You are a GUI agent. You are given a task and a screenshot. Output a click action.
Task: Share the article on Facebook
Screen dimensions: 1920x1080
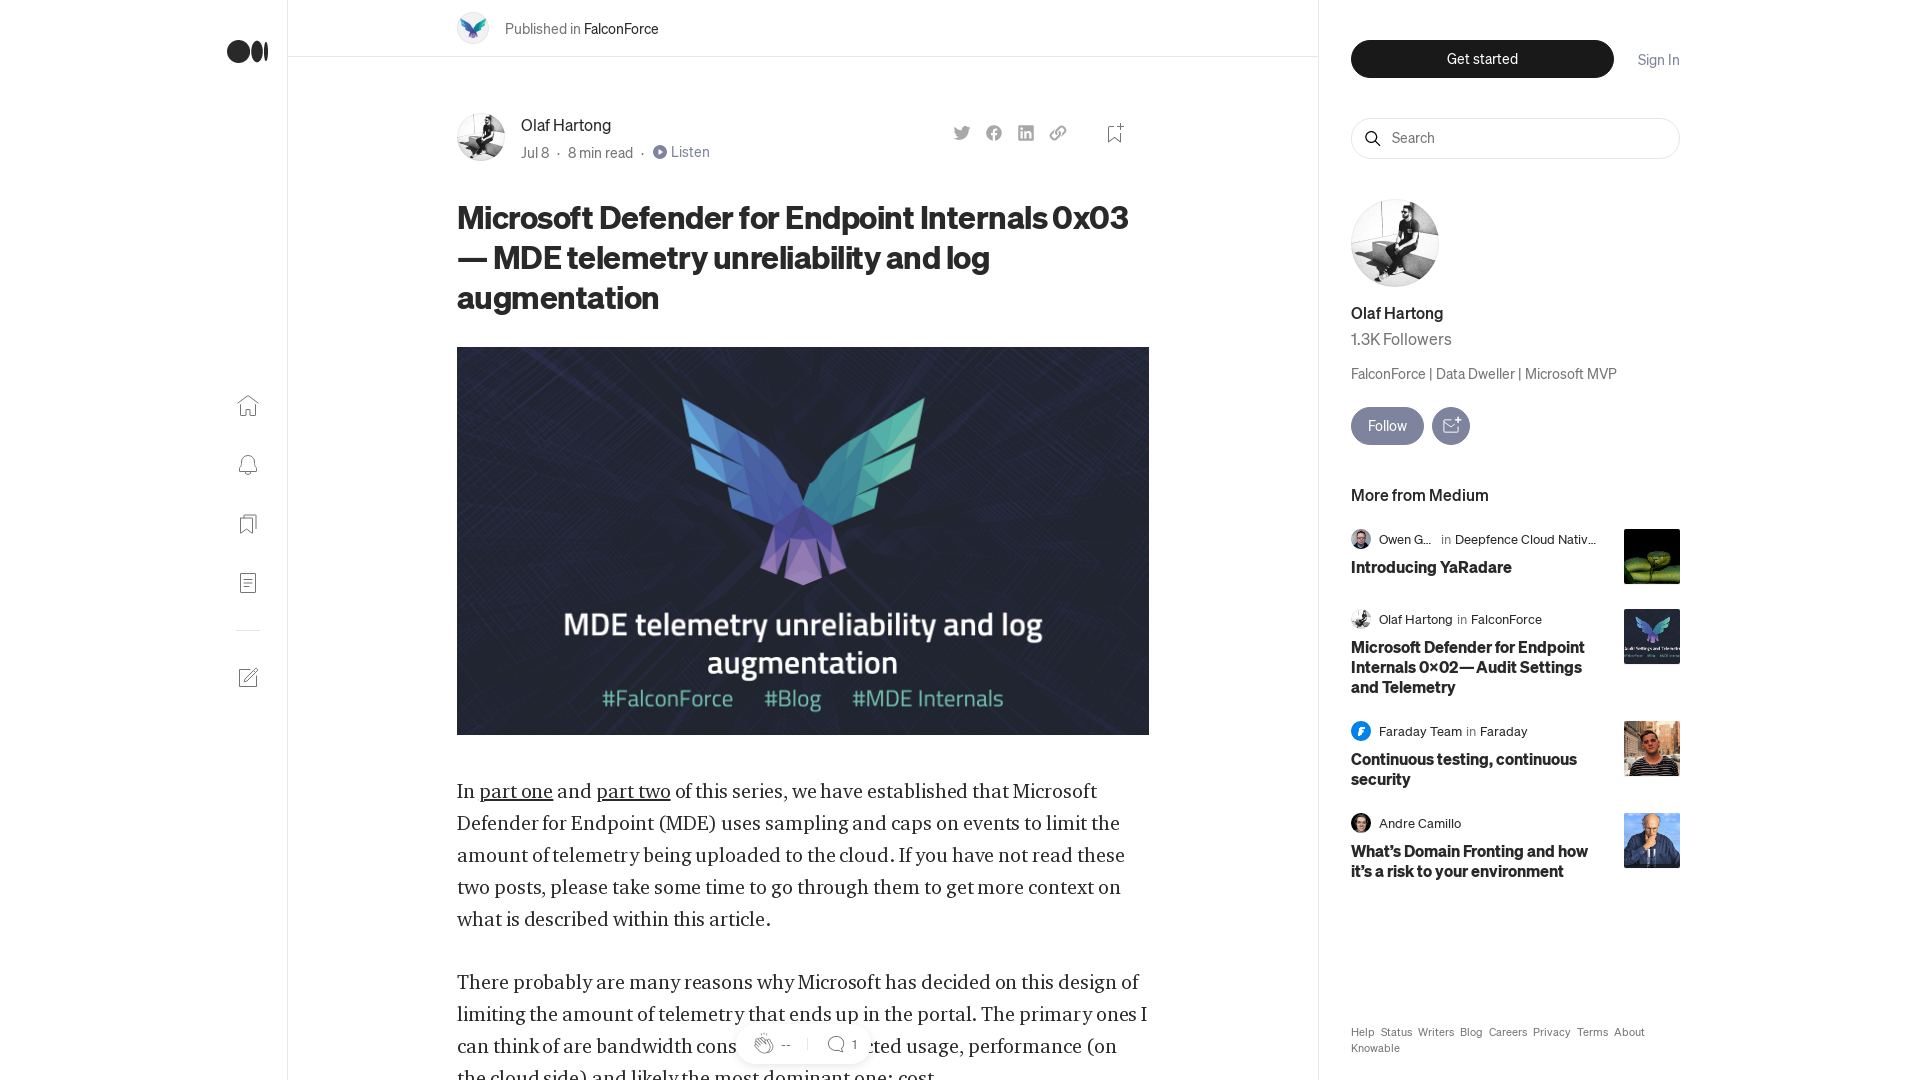(x=993, y=132)
